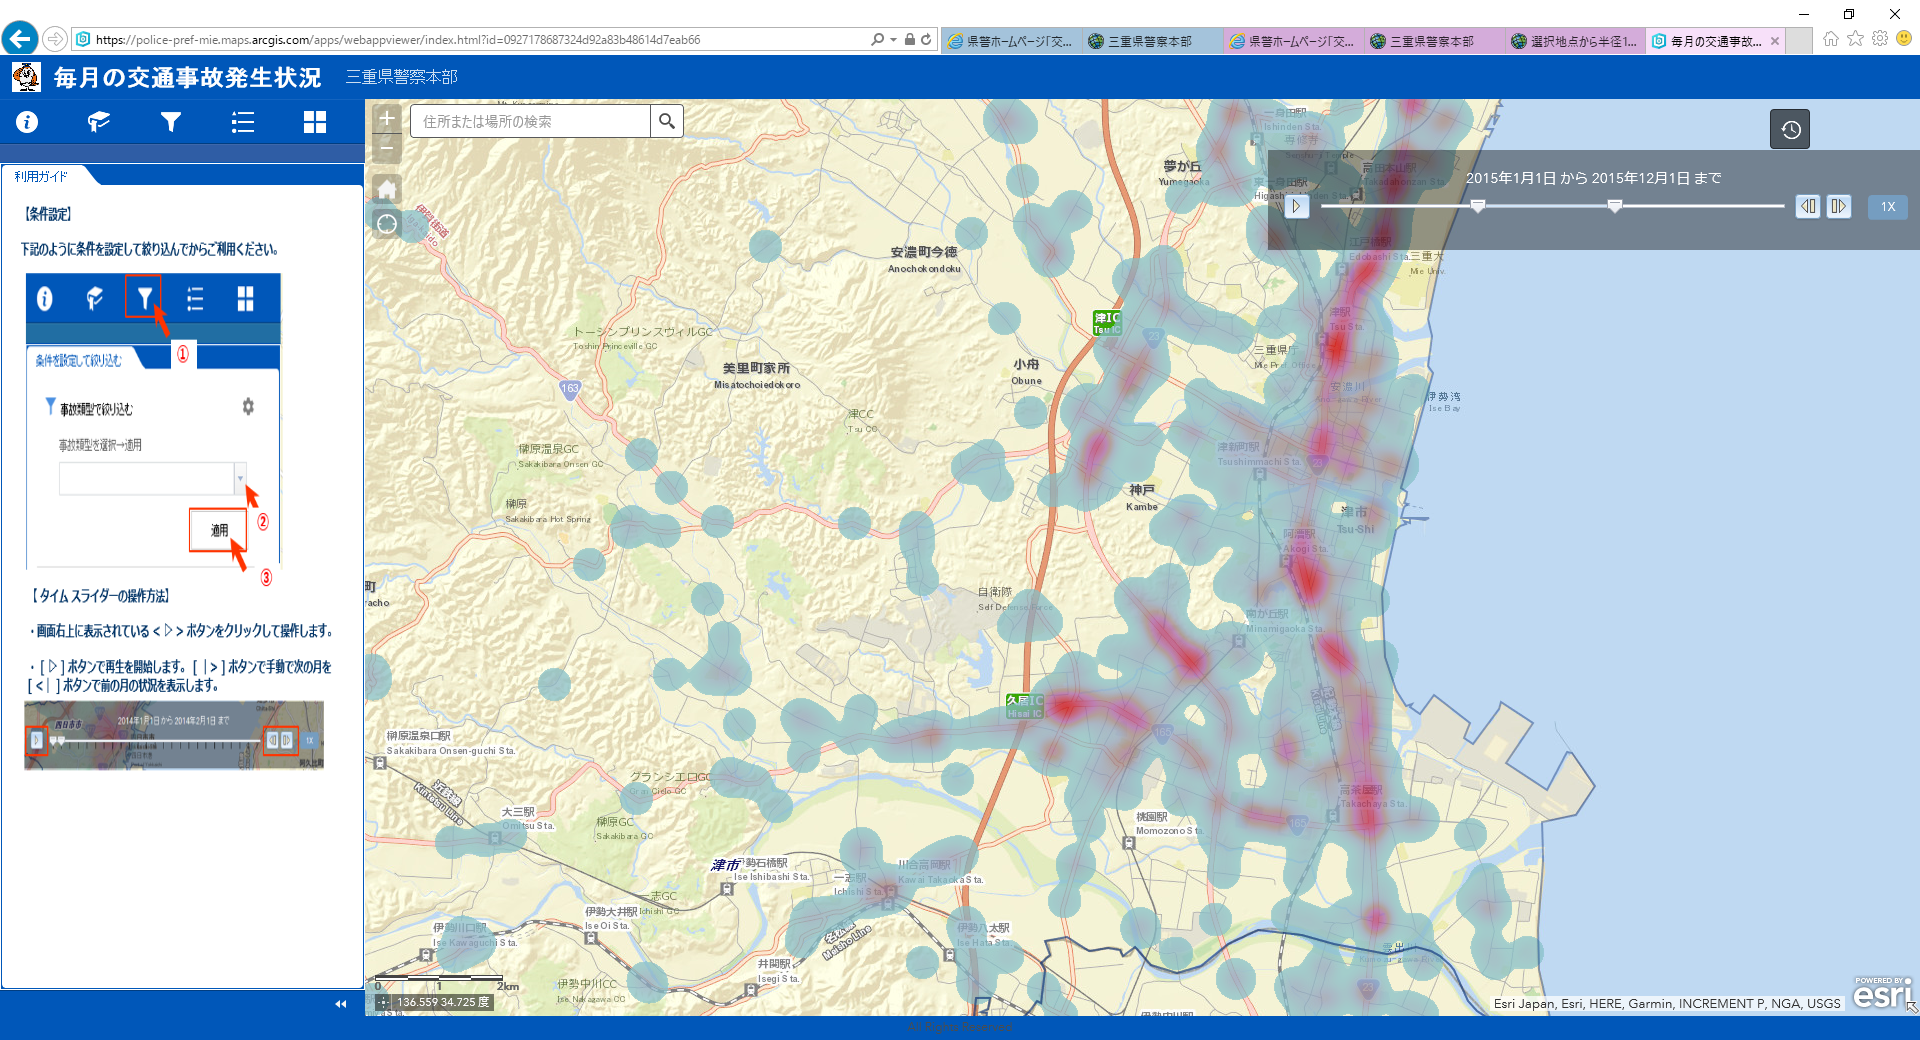The height and width of the screenshot is (1040, 1920).
Task: Click the map zoom out button
Action: click(x=387, y=148)
